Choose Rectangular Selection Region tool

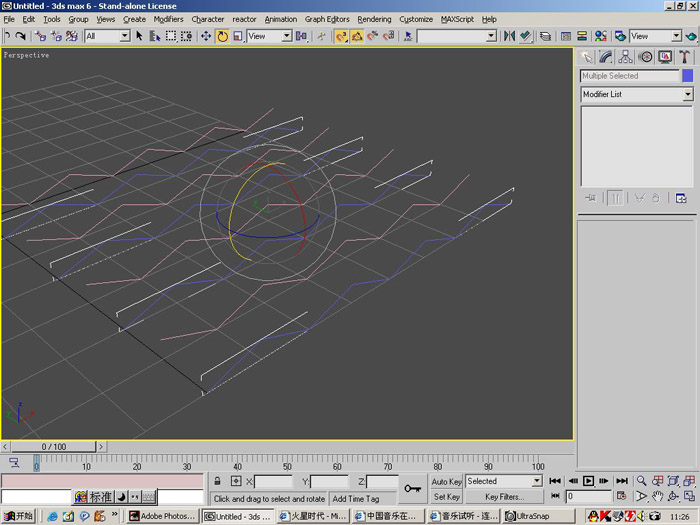click(x=171, y=36)
